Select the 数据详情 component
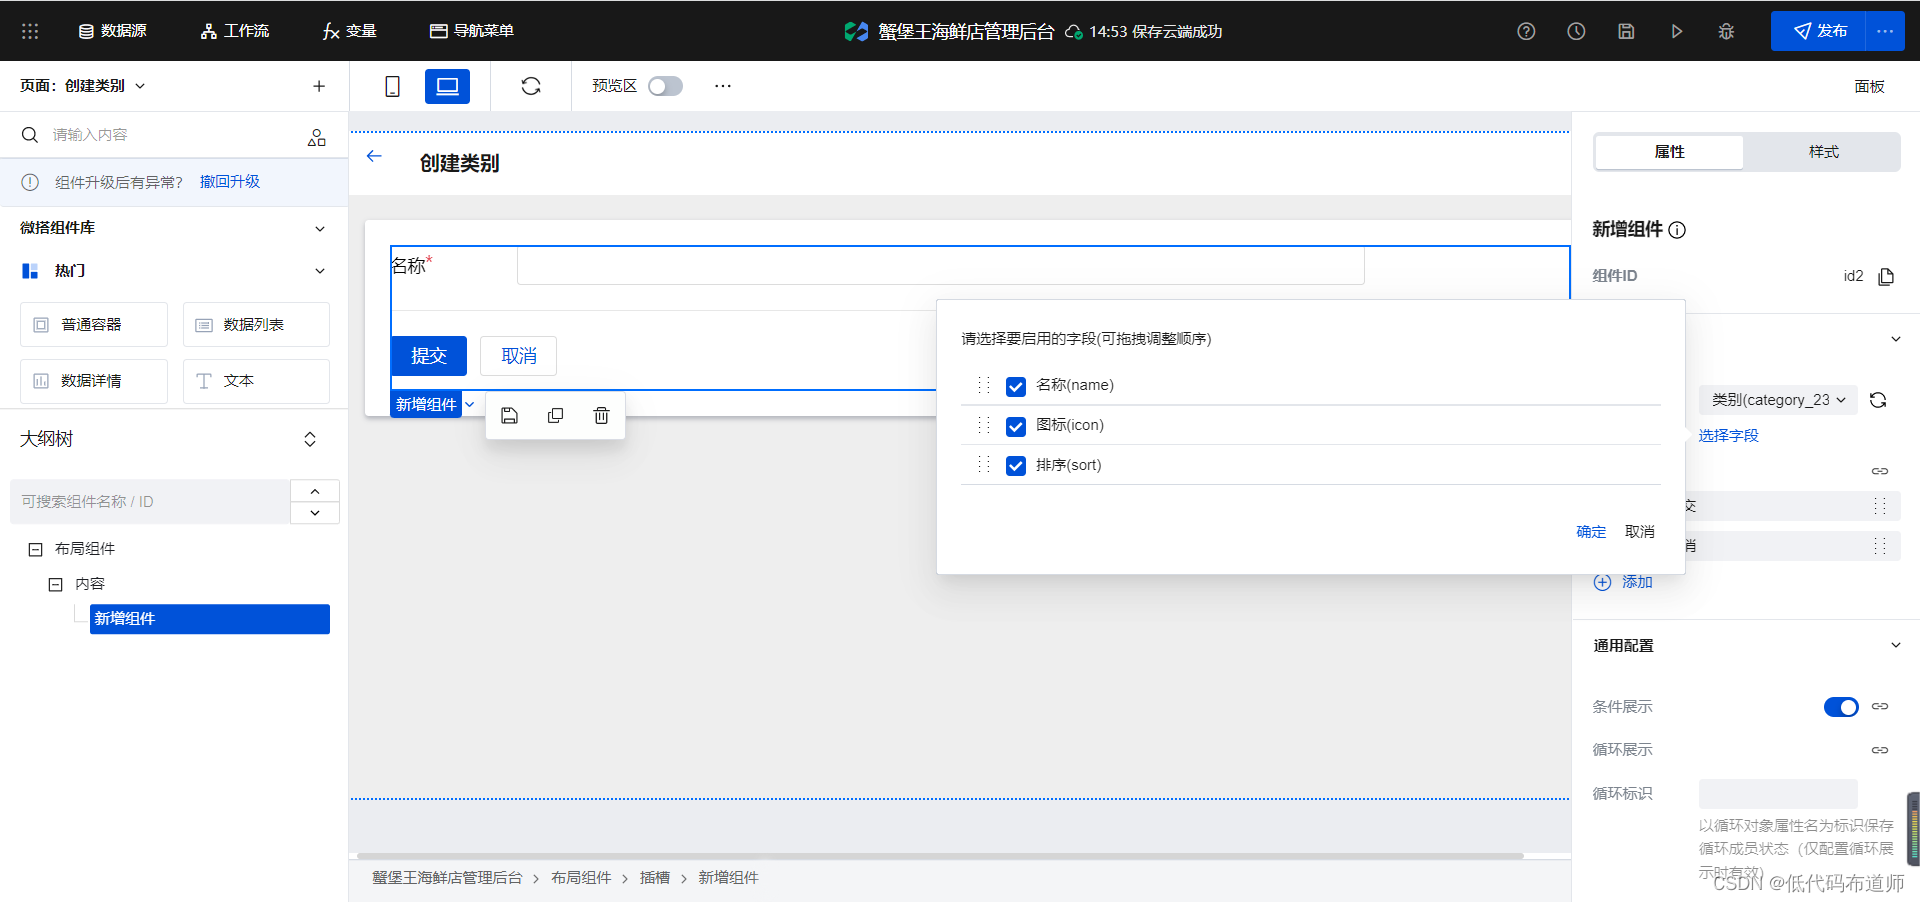 (x=94, y=381)
